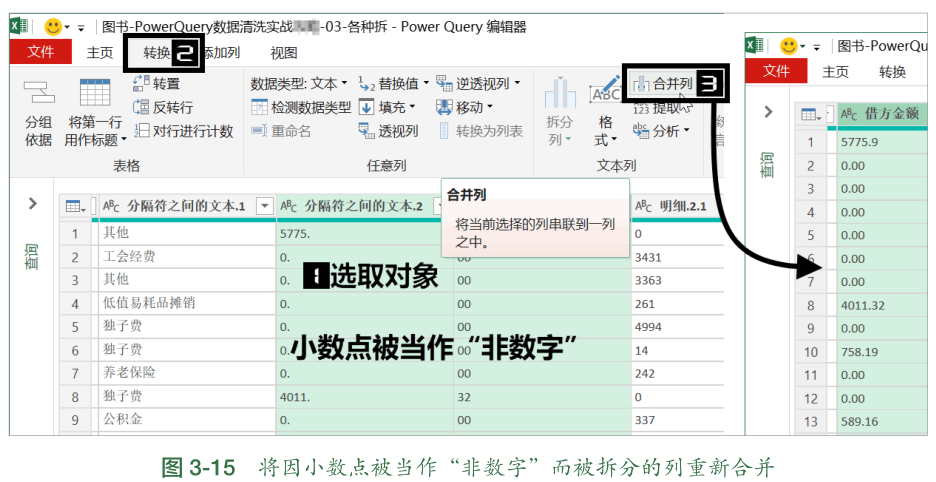Viewport: 936px width, 482px height.
Task: Expand the 查询 pane in right window
Action: (769, 112)
